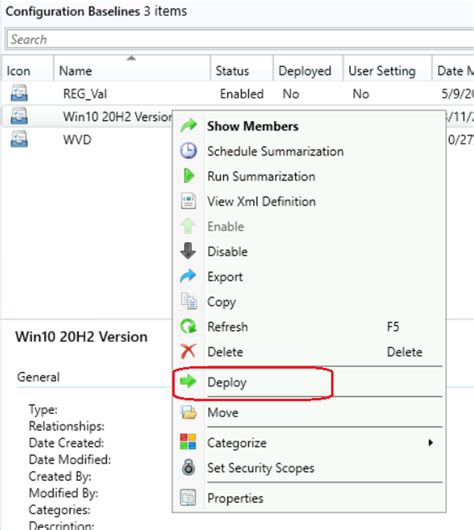
Task: Click the colorful Categorize squares icon
Action: pyautogui.click(x=188, y=442)
